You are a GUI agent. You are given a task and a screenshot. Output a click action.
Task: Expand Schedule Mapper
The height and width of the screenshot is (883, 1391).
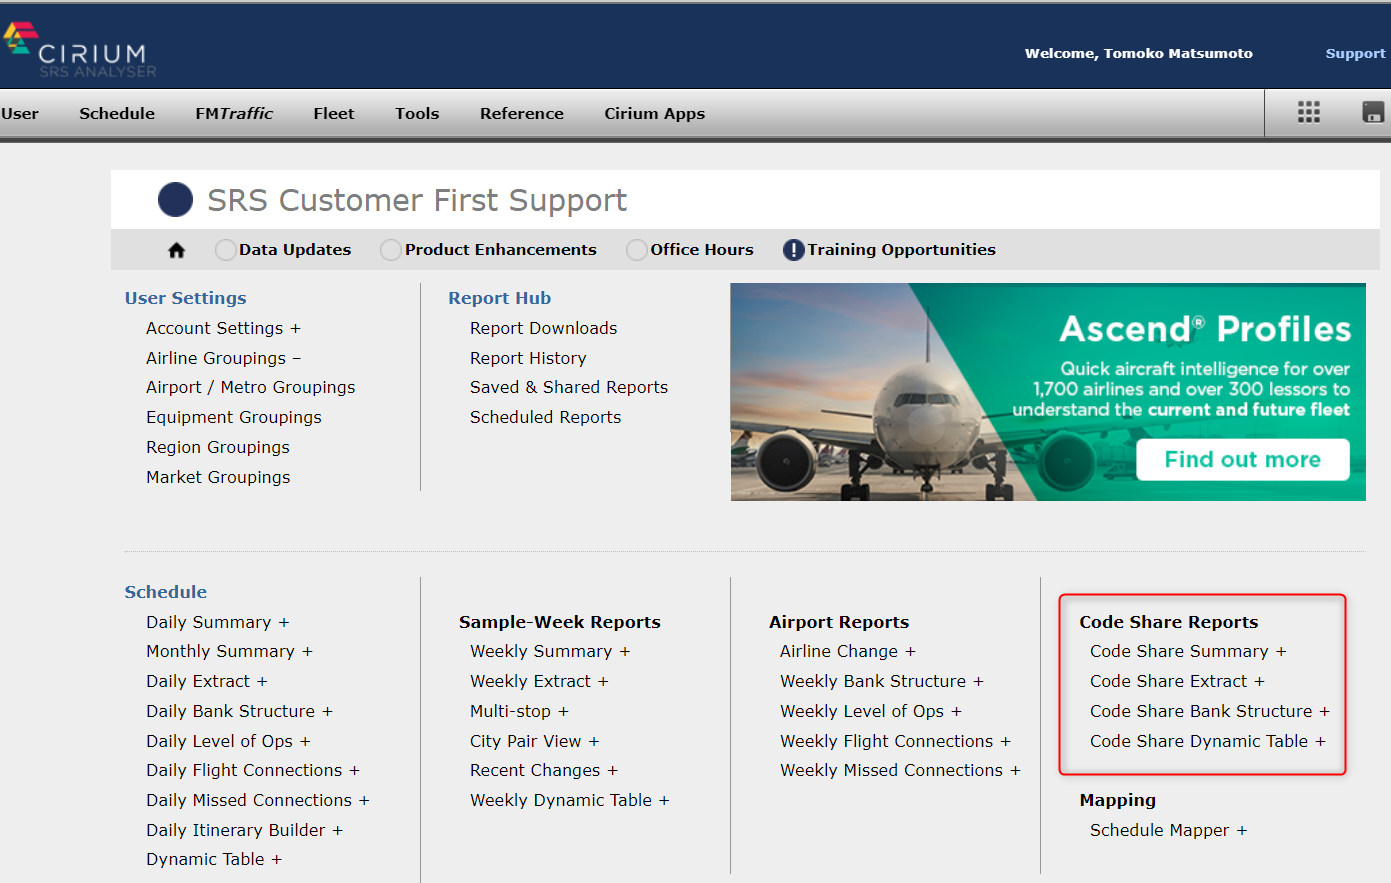(1169, 830)
